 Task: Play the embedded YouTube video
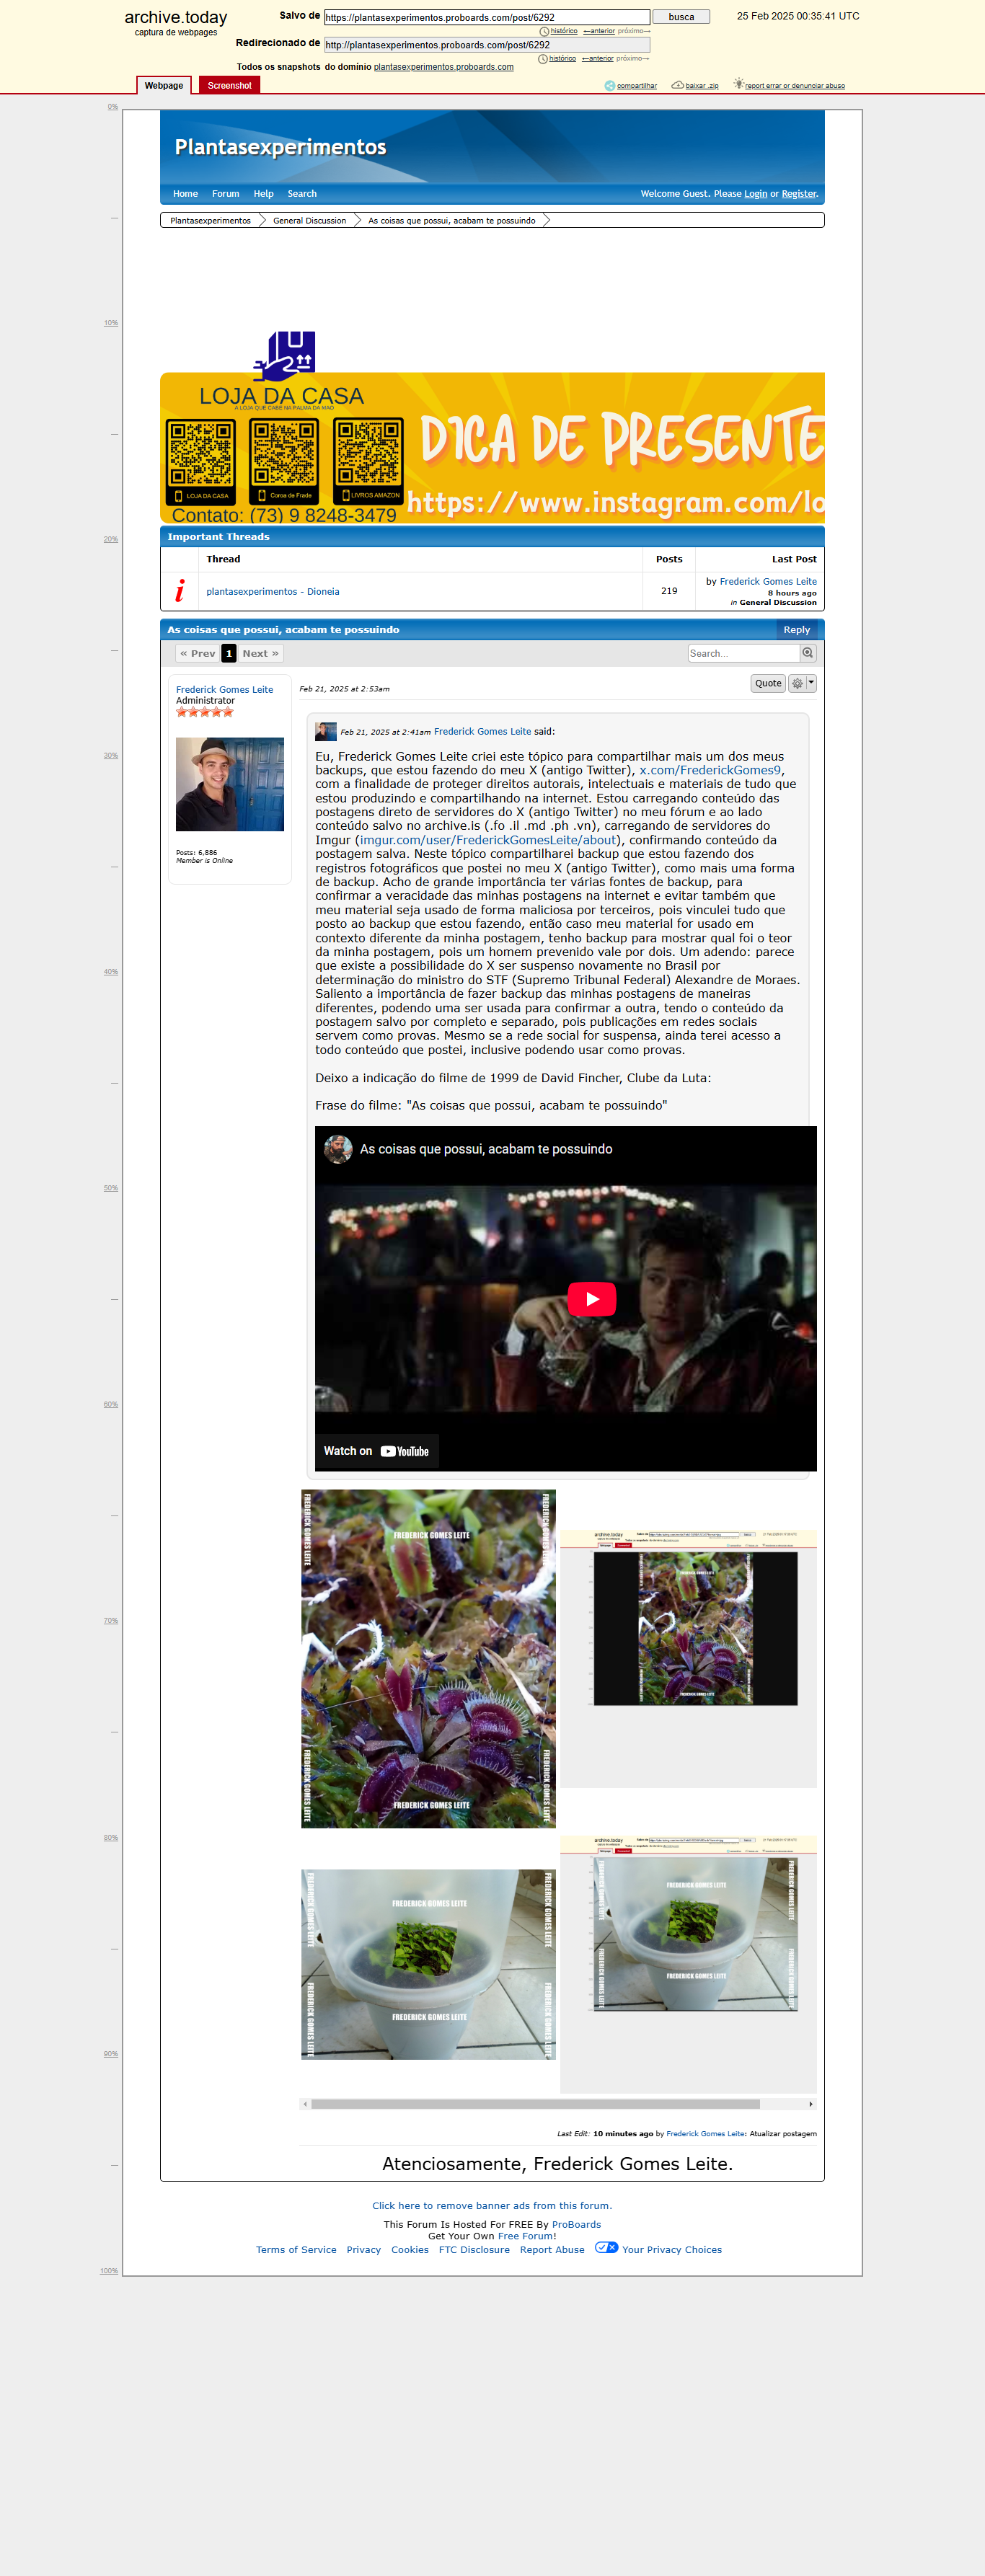[591, 1299]
